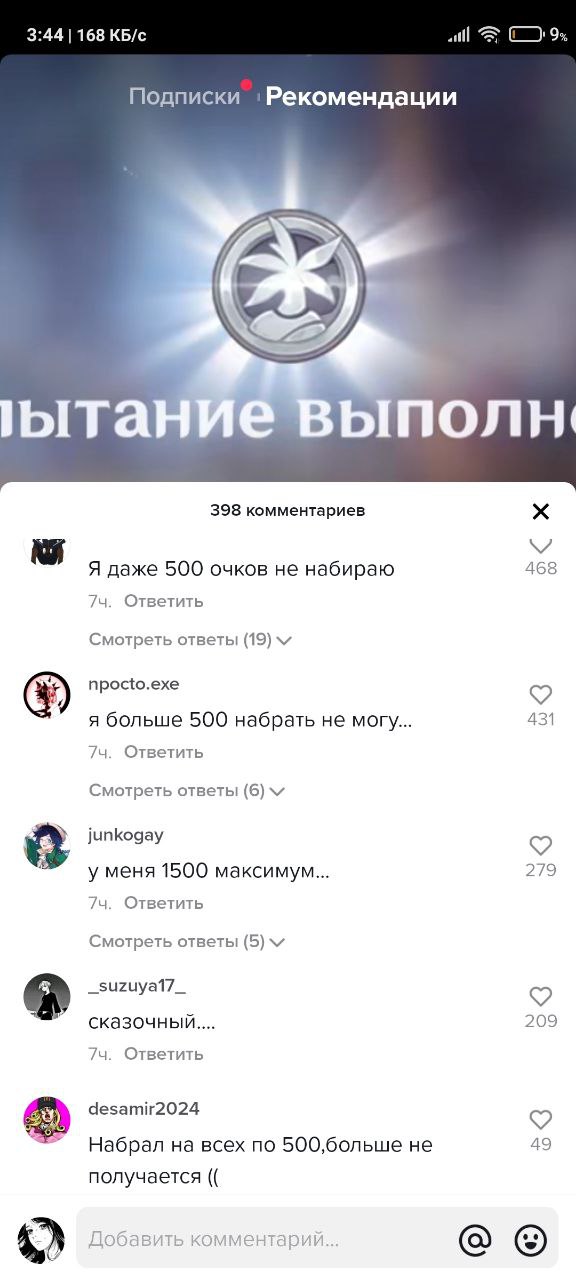
Task: Like the npocto.exe comment
Action: pos(541,695)
